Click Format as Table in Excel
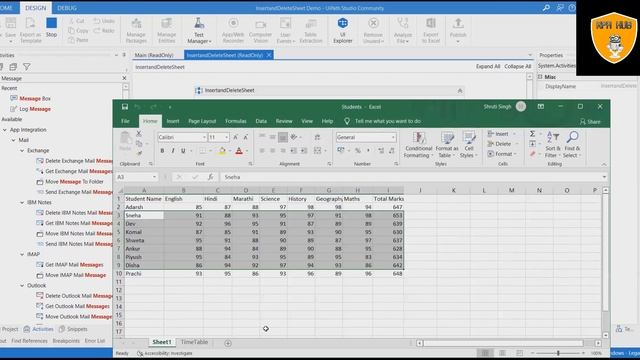Screen dimensions: 640x360 (447, 145)
